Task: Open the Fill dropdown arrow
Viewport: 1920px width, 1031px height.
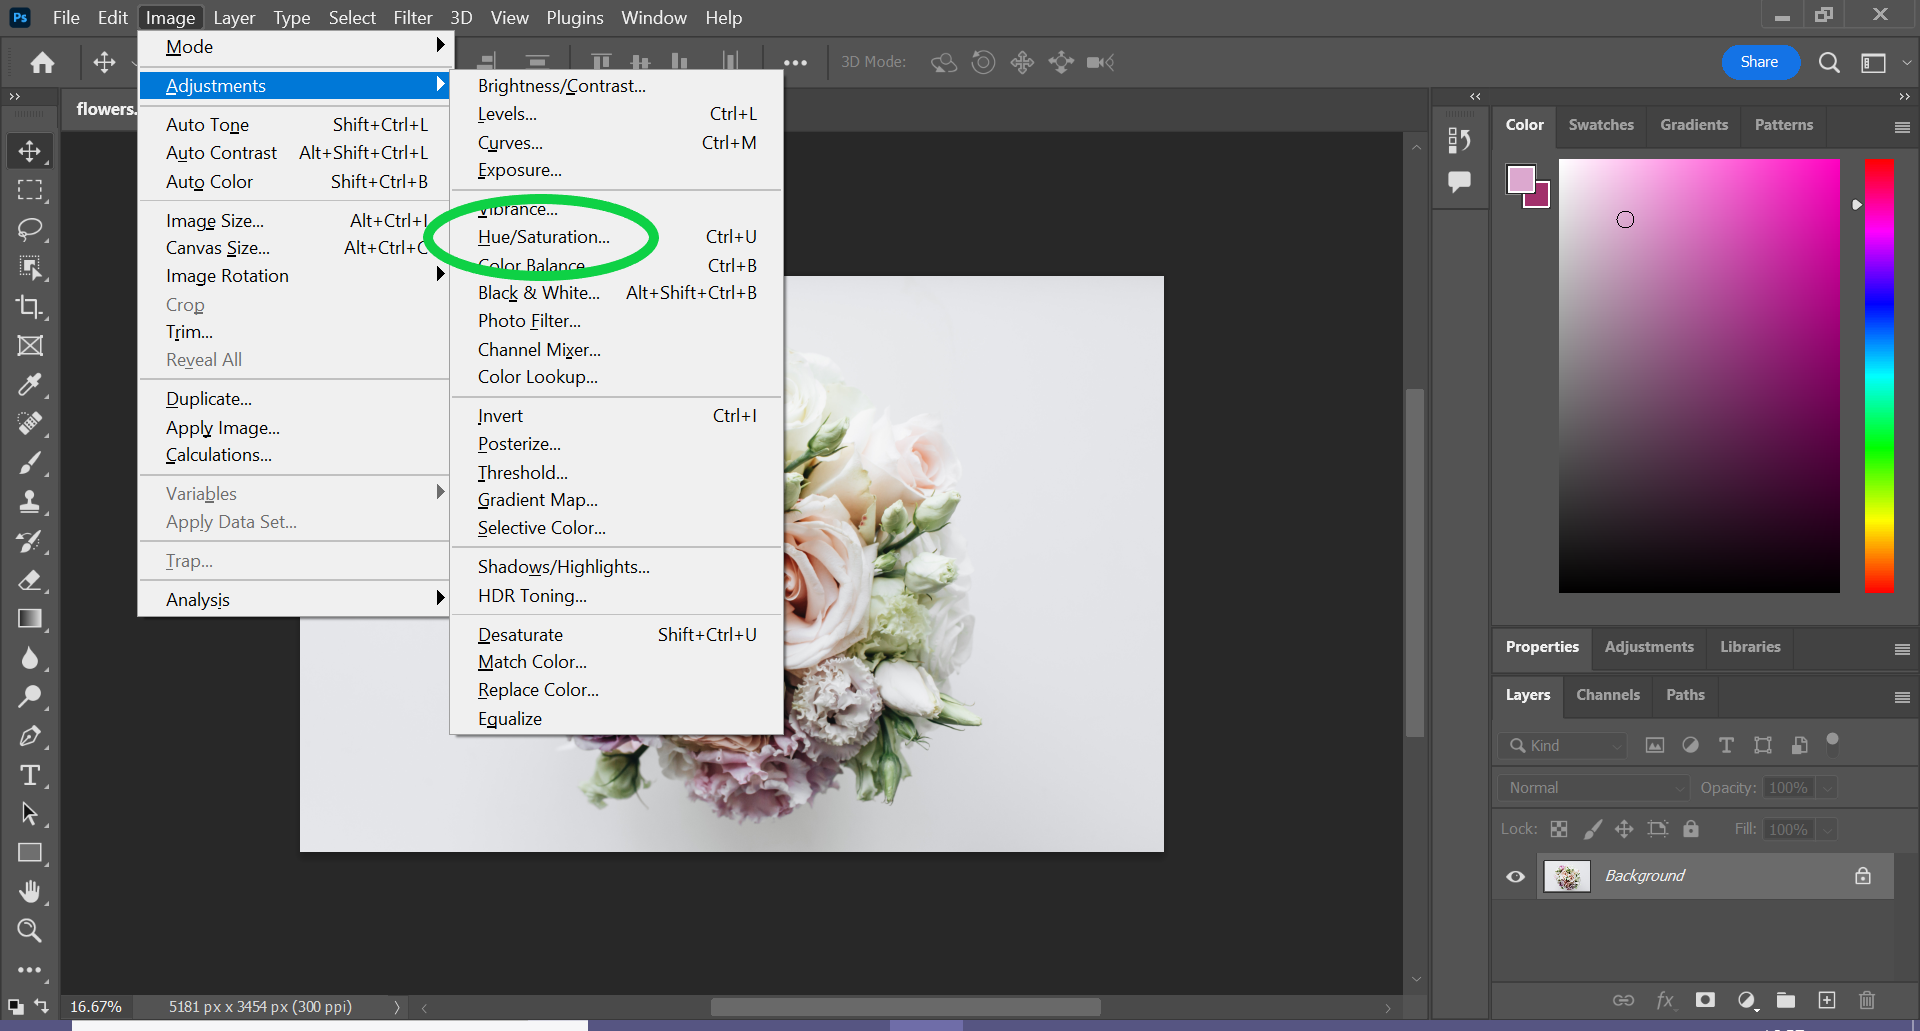Action: click(x=1827, y=830)
